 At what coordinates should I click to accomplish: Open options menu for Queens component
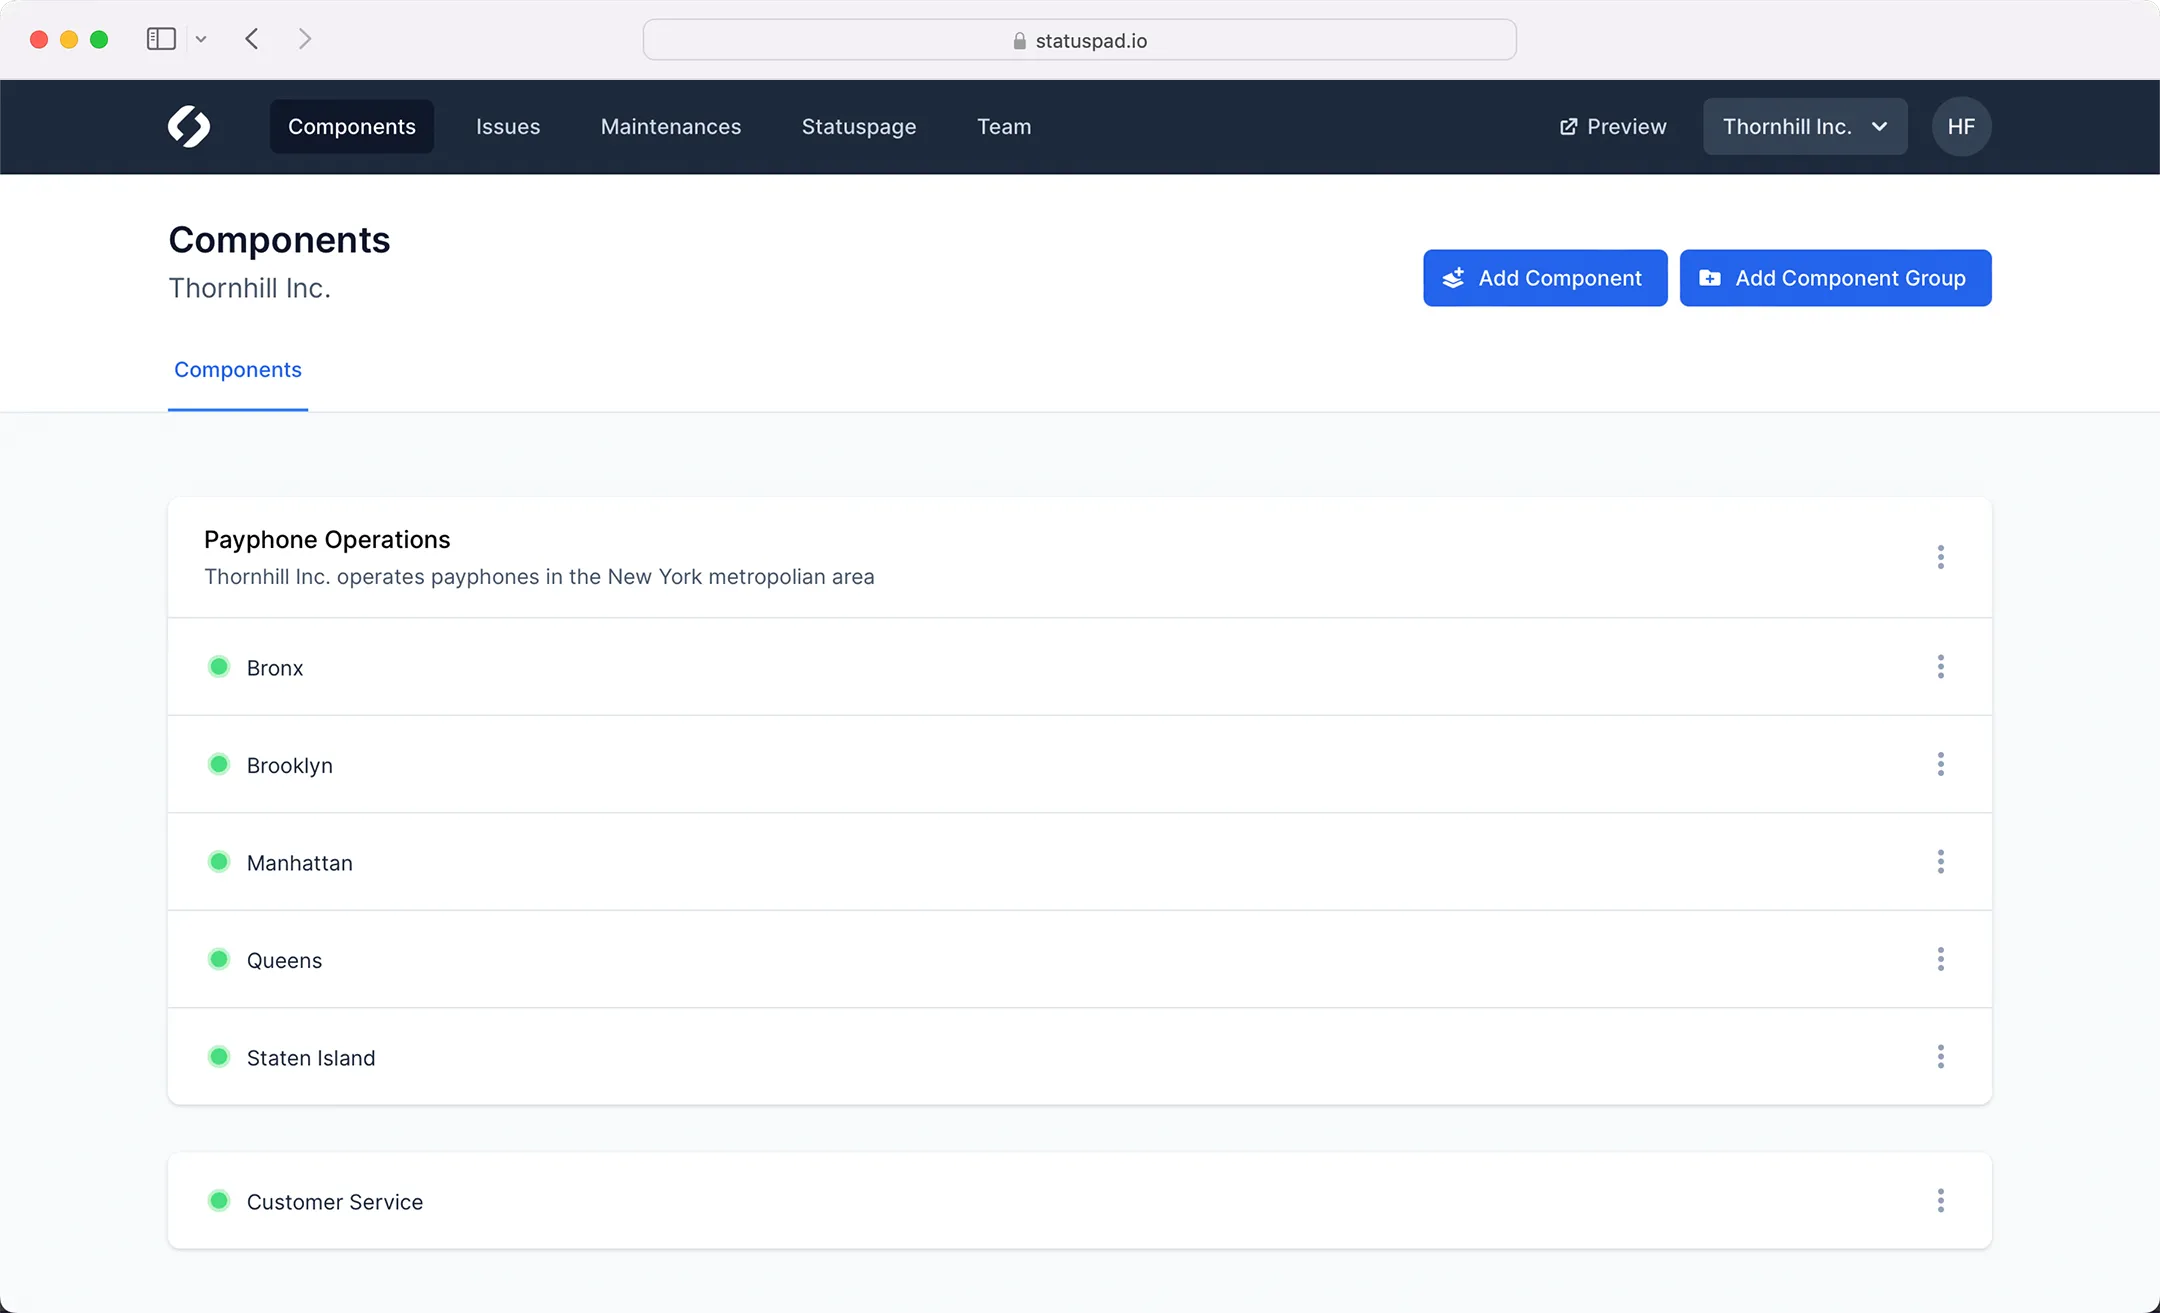click(x=1941, y=960)
